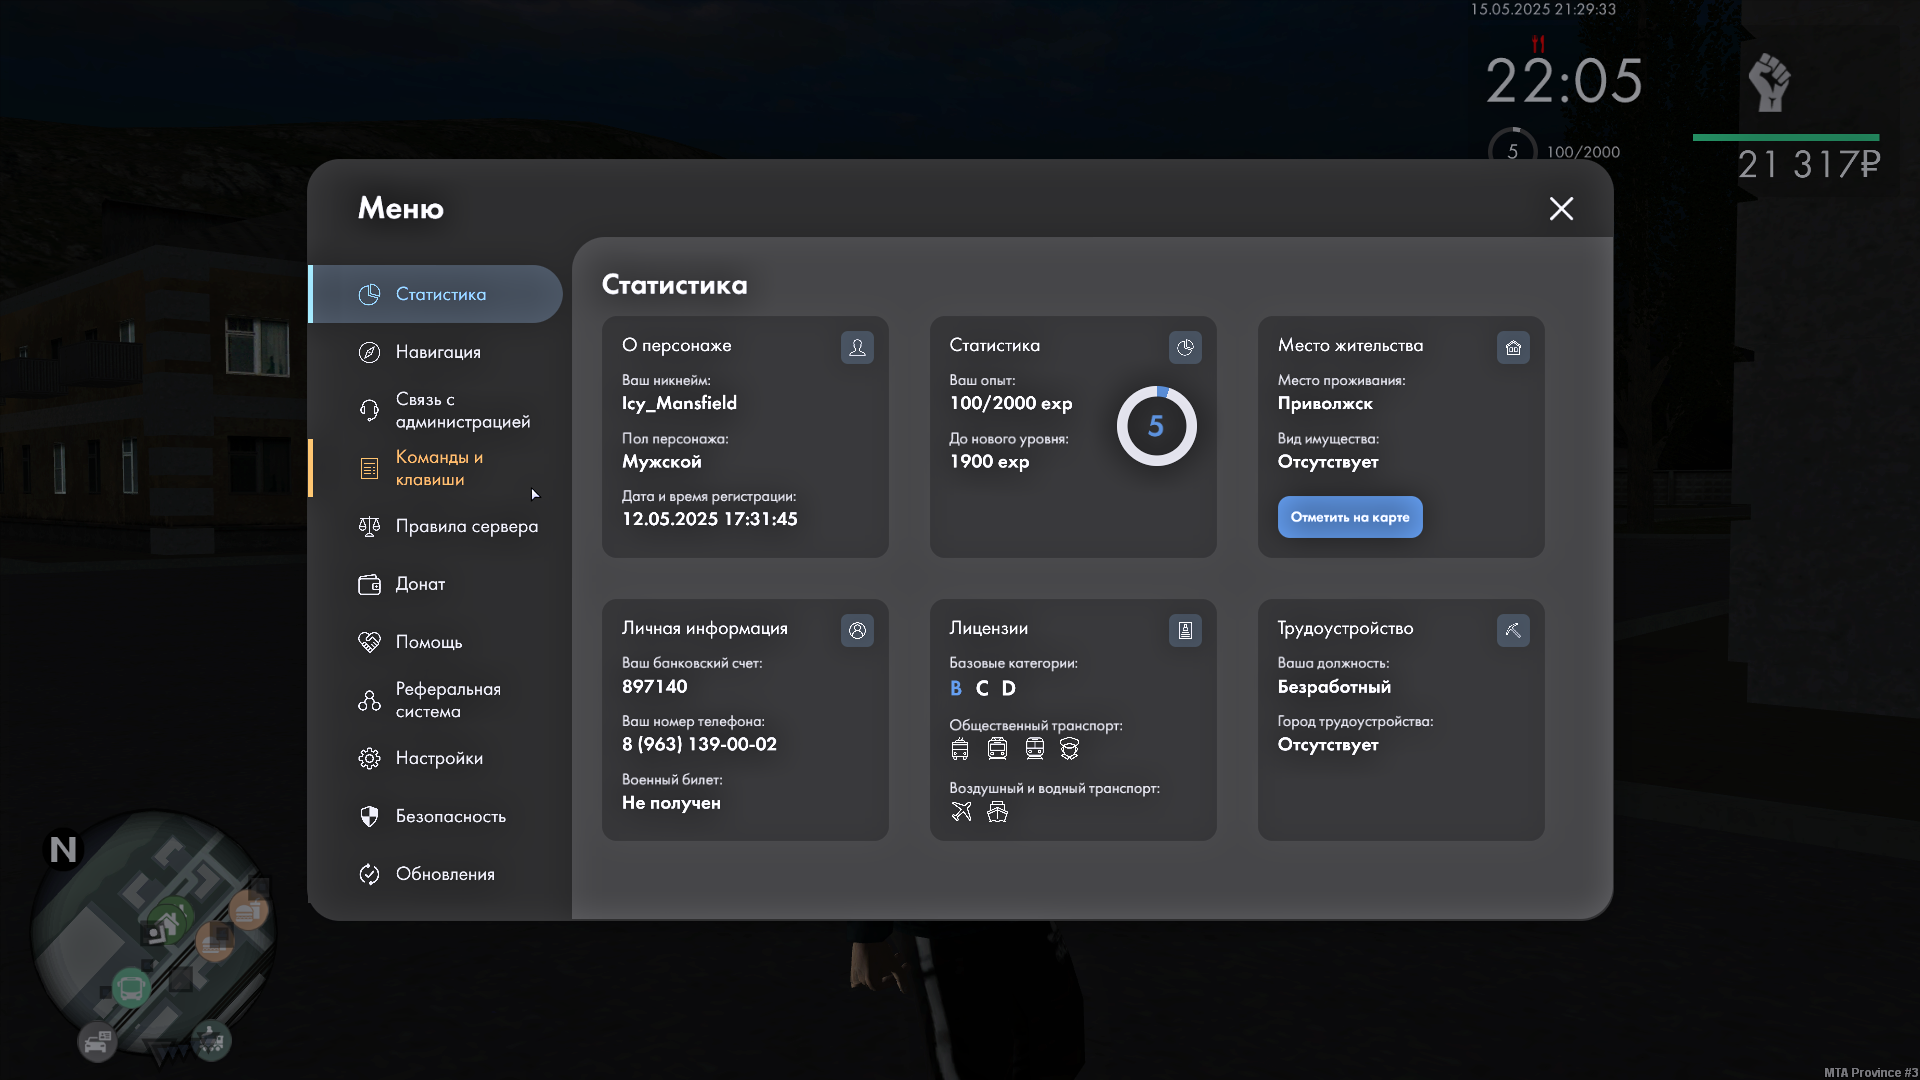The image size is (1920, 1080).
Task: Click the HUD level circle near 100/2000
Action: (1512, 150)
